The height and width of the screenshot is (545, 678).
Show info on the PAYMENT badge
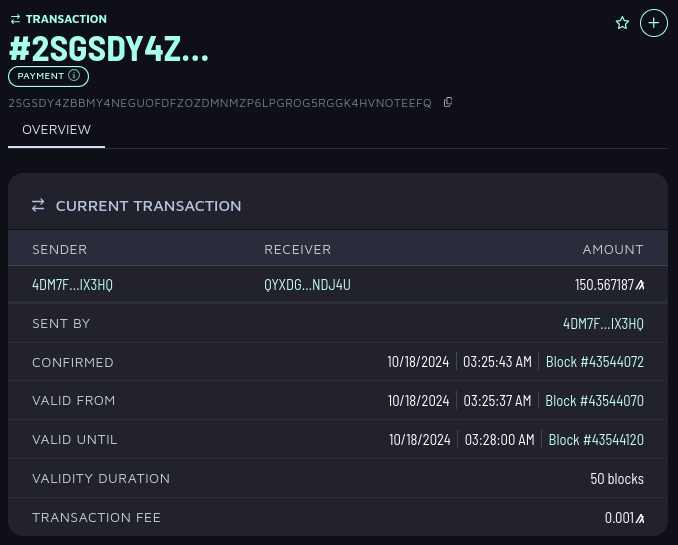click(74, 75)
